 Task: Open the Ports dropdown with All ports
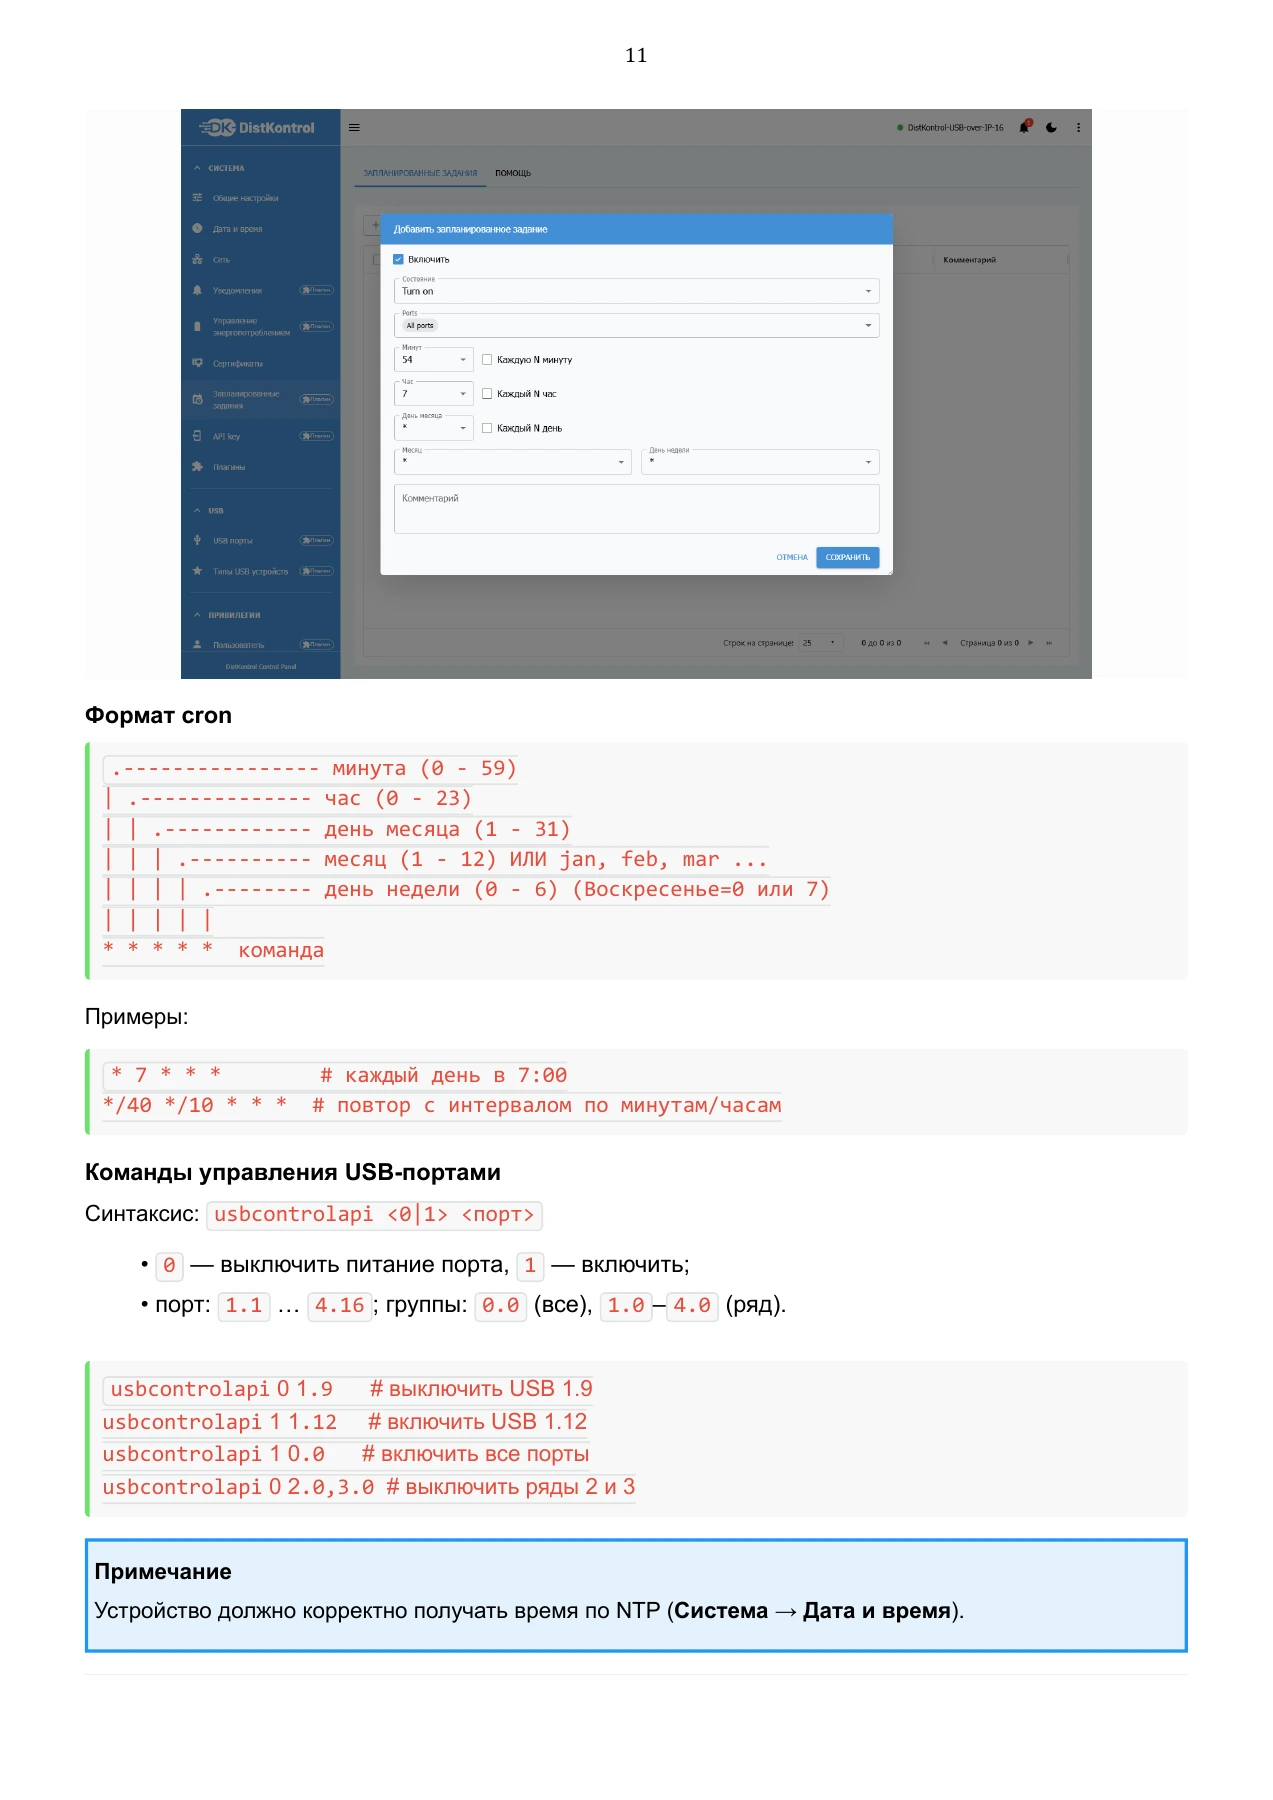[x=637, y=325]
